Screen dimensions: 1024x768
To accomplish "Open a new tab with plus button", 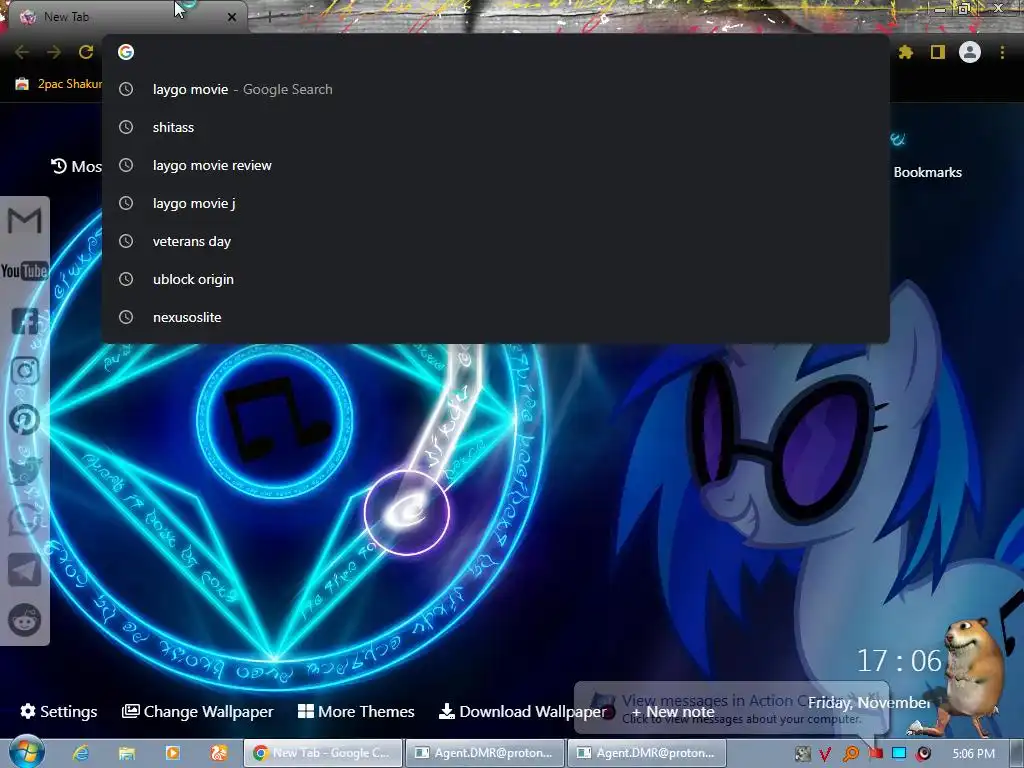I will tap(269, 17).
